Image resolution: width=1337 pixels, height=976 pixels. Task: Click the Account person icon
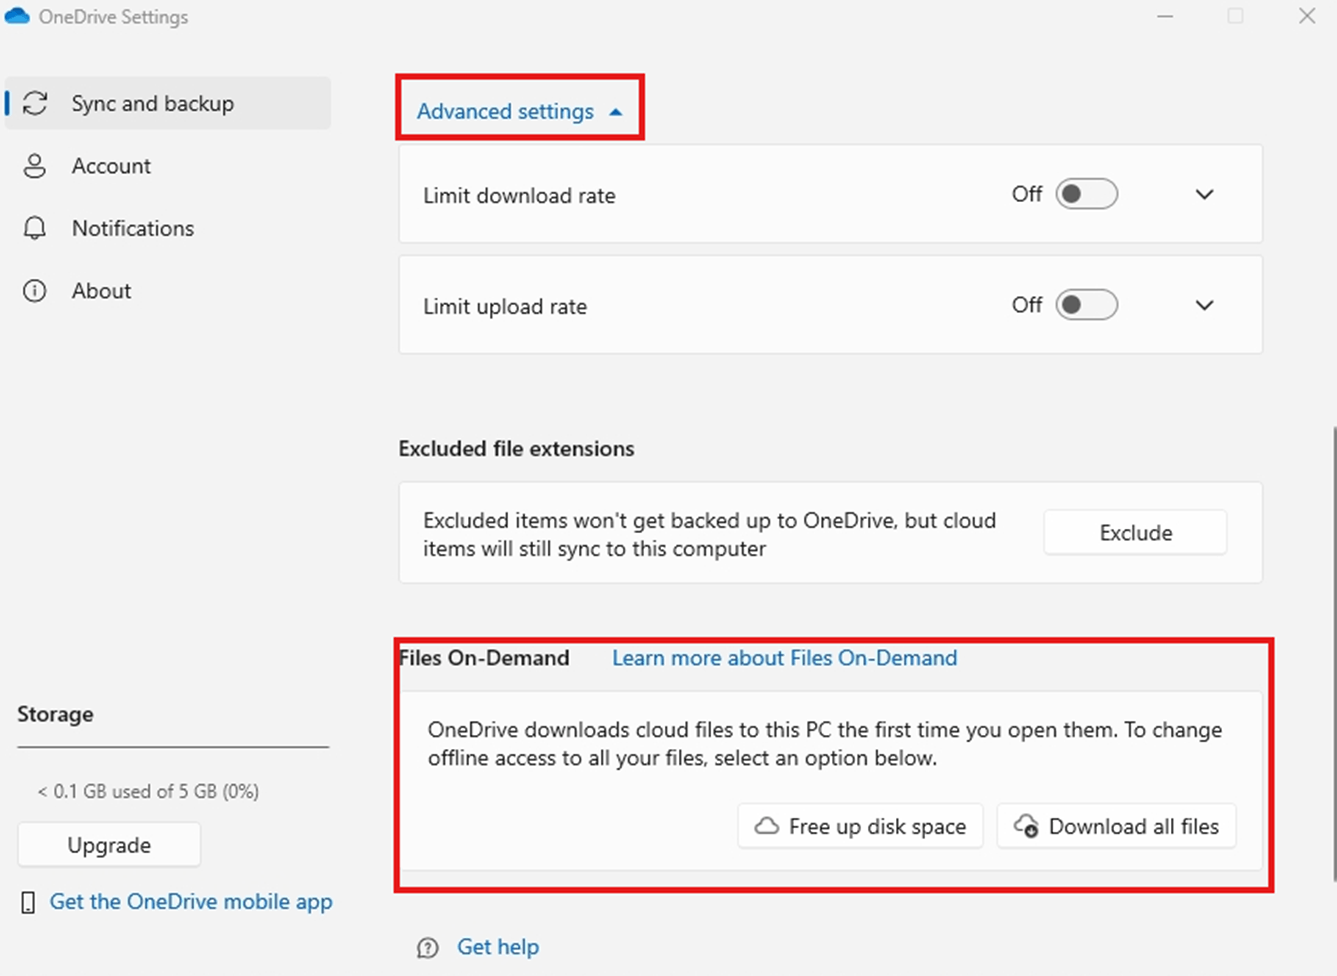coord(35,166)
